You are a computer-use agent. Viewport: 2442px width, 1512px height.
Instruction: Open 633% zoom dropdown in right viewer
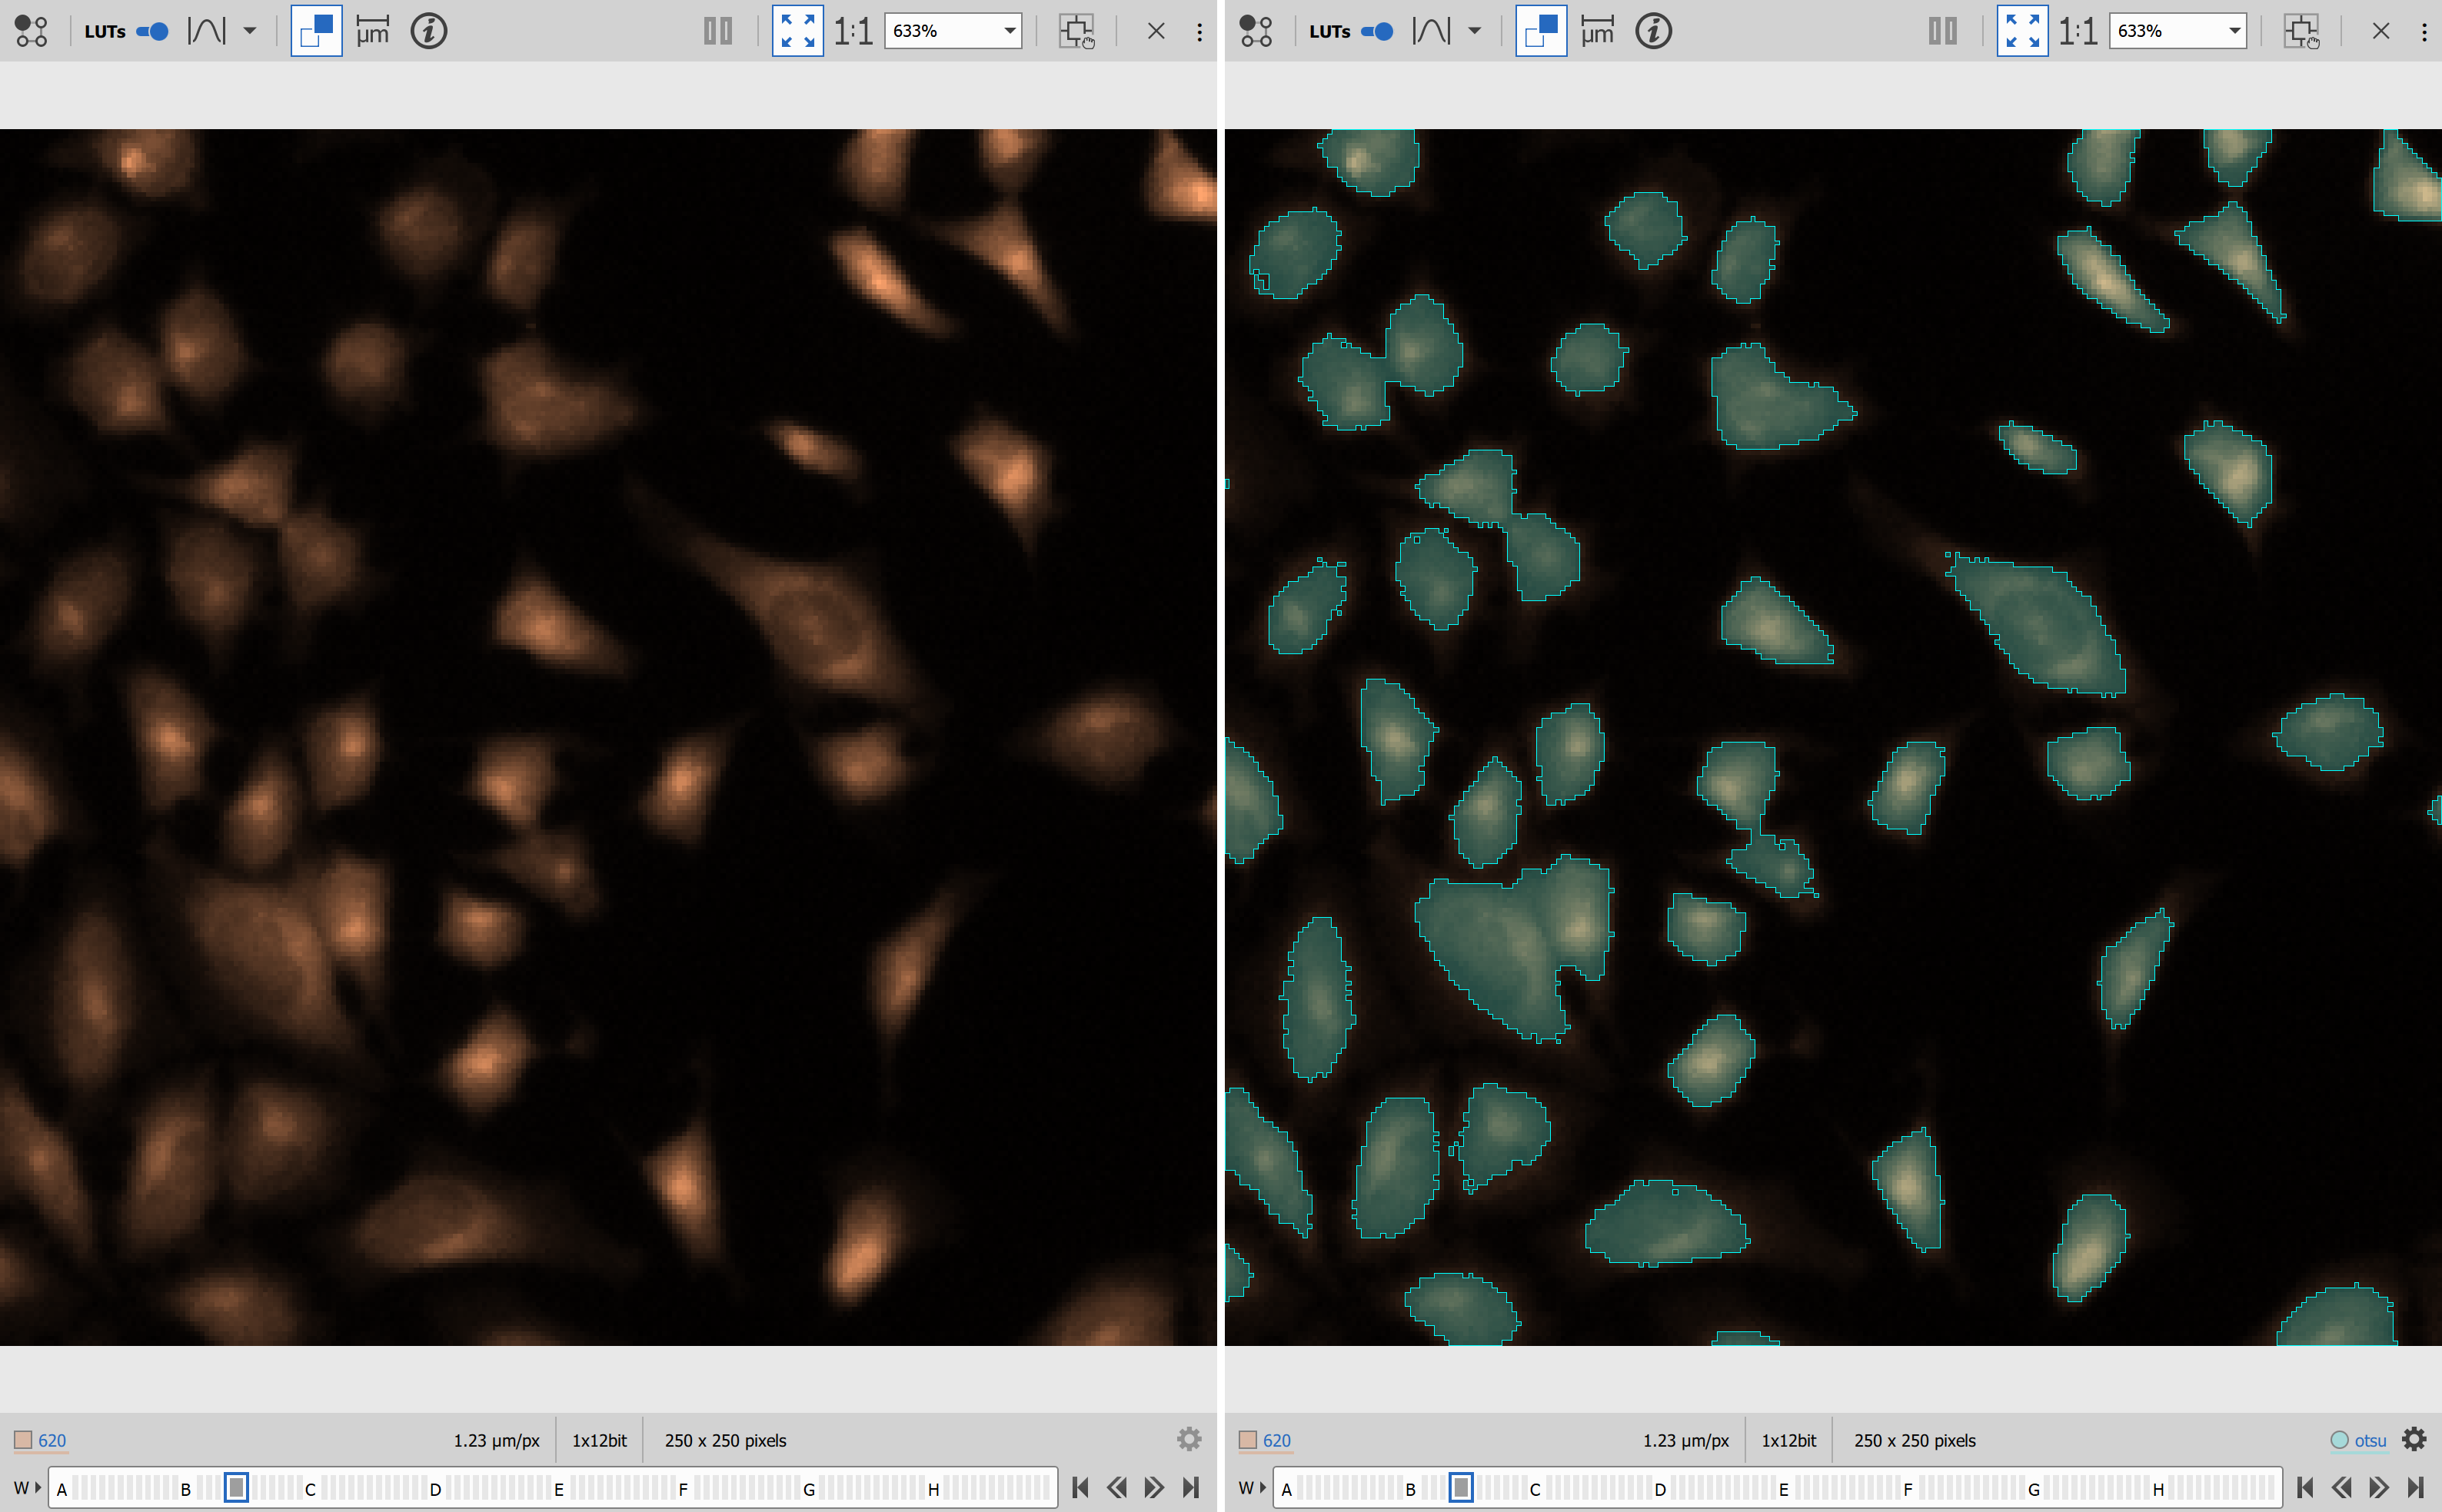(x=2234, y=31)
